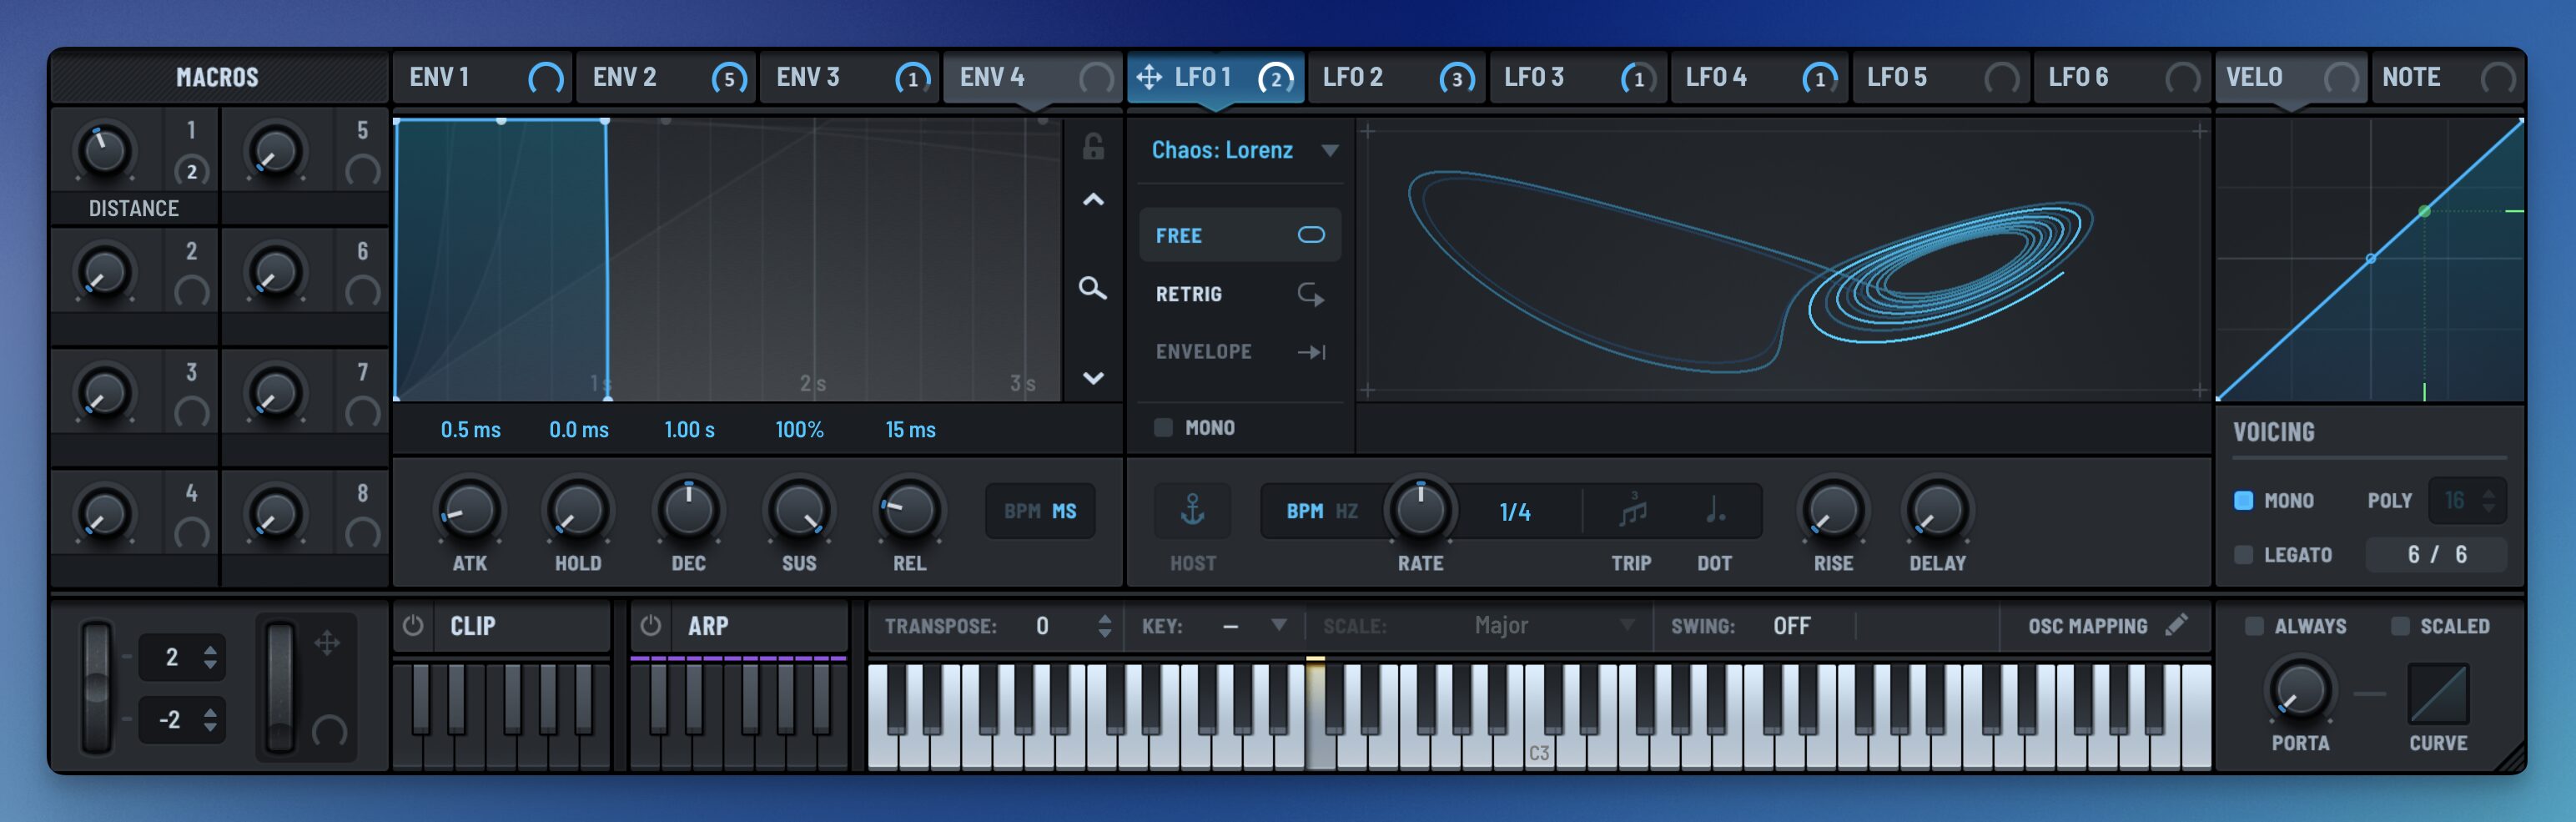2576x822 pixels.
Task: Click the envelope lock icon
Action: 1093,147
